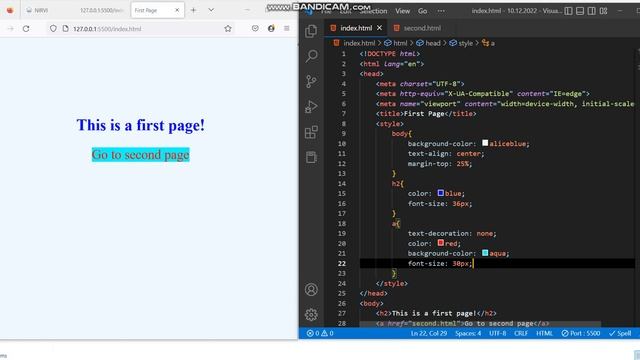Toggle the secondary side bar layout icon
Image resolution: width=640 pixels, height=360 pixels.
tap(591, 11)
